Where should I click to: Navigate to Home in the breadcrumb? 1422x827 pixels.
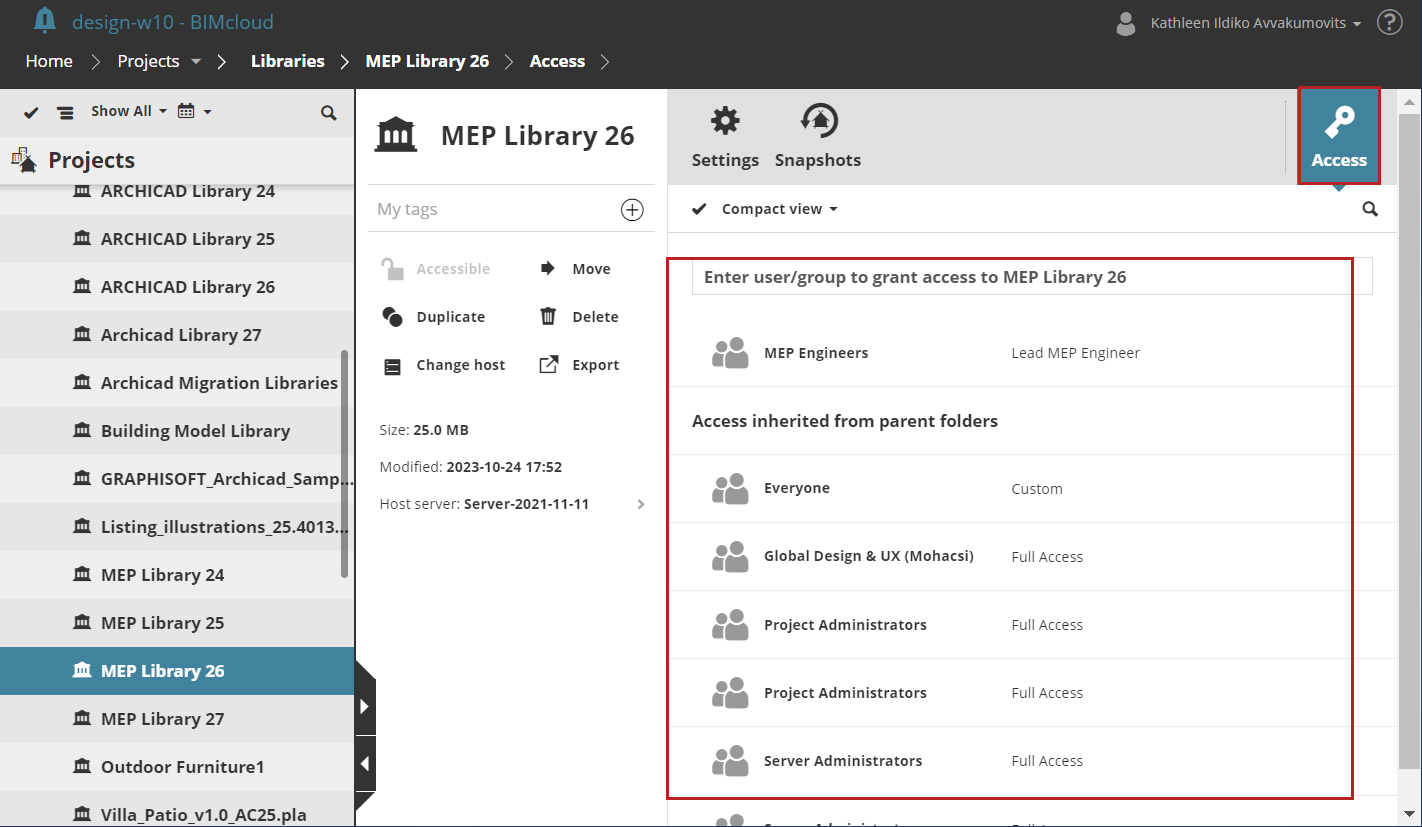[x=49, y=61]
